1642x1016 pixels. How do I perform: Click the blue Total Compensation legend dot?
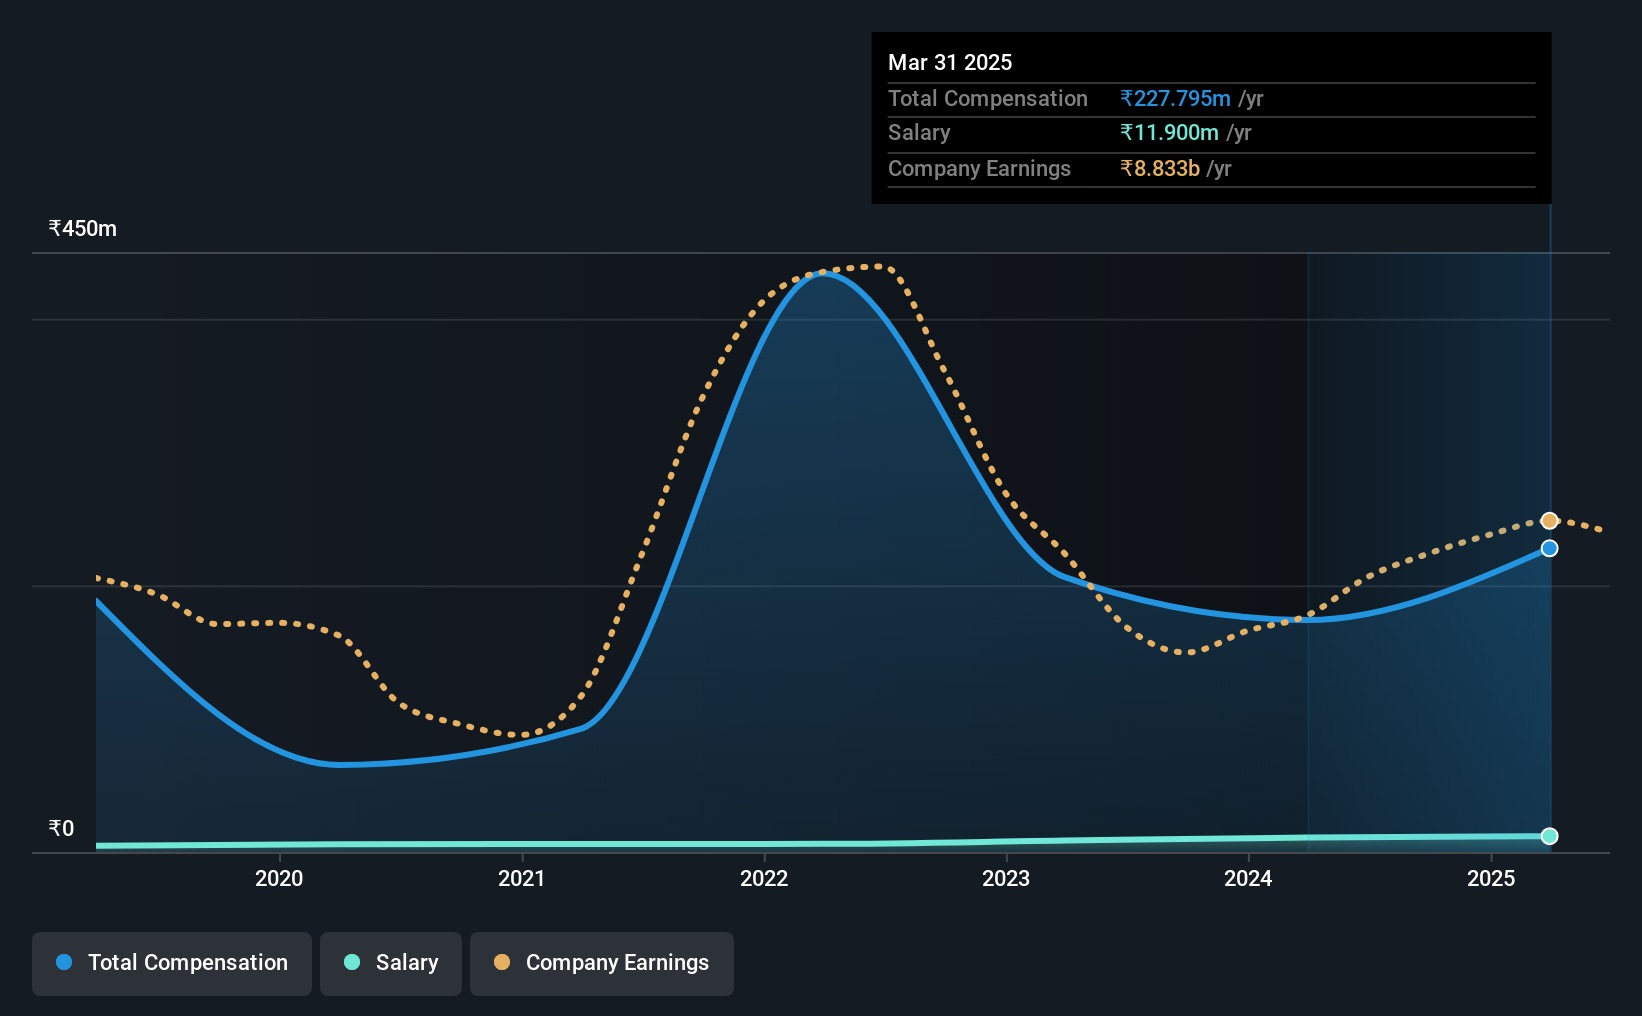[x=64, y=962]
